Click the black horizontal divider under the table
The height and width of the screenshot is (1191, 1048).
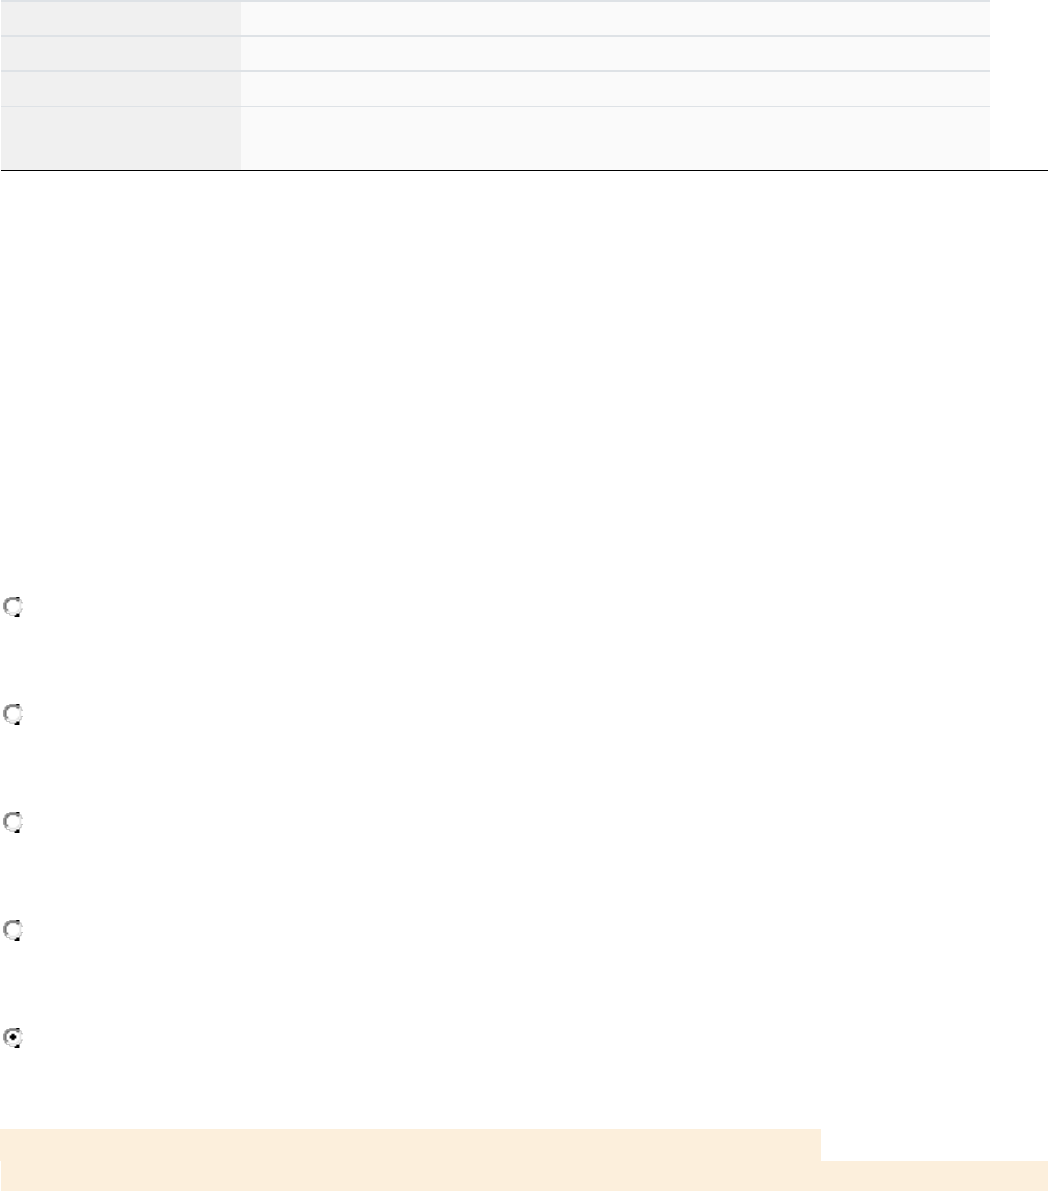point(524,170)
